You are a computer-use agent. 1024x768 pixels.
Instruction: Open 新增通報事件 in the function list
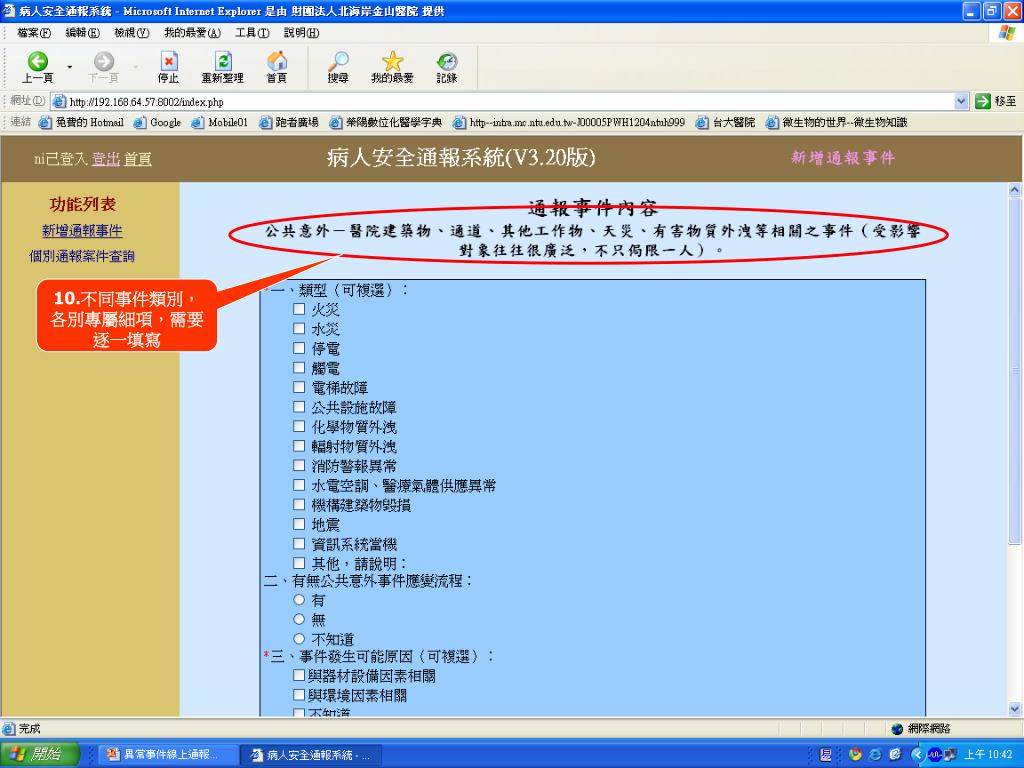click(x=82, y=231)
